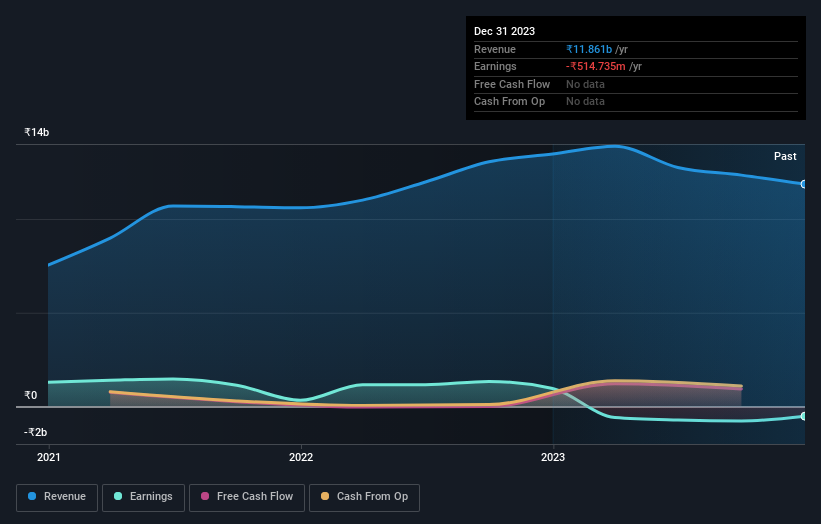Click the ₹11.861b revenue value
This screenshot has height=524, width=821.
click(x=589, y=49)
